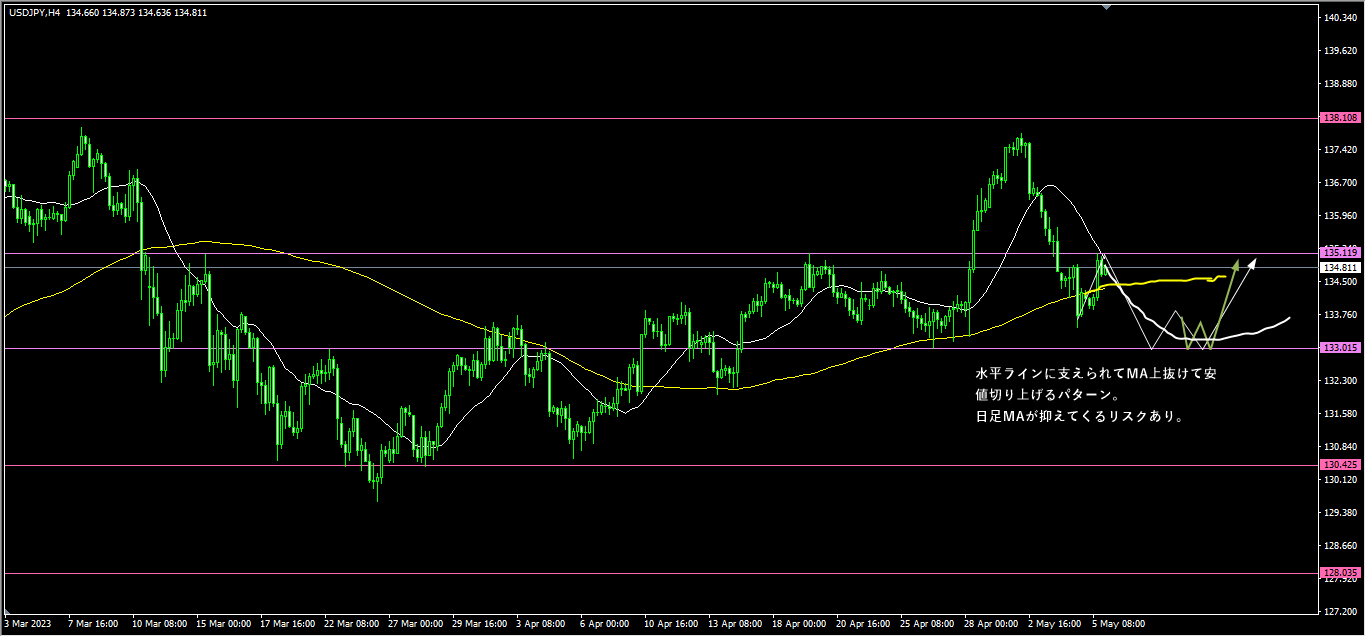Image resolution: width=1366 pixels, height=637 pixels.
Task: Click the white forecast arrow head
Action: [1253, 262]
